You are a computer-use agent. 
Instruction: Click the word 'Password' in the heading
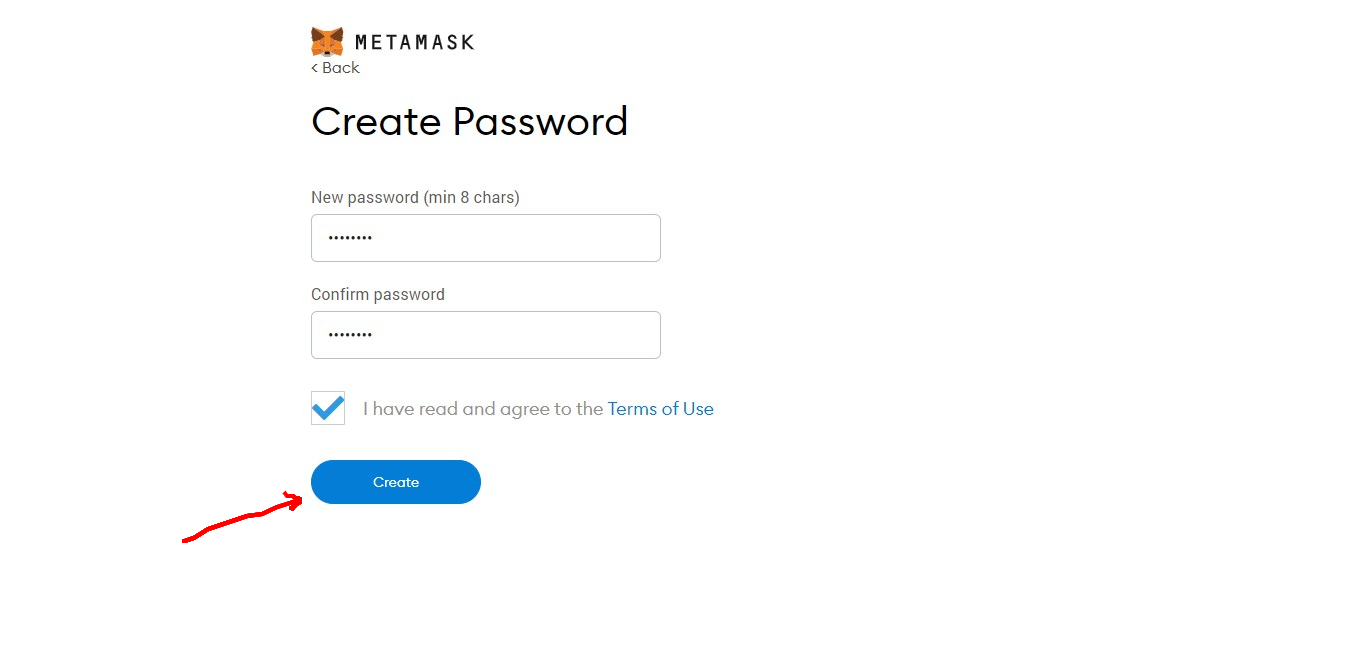coord(540,122)
